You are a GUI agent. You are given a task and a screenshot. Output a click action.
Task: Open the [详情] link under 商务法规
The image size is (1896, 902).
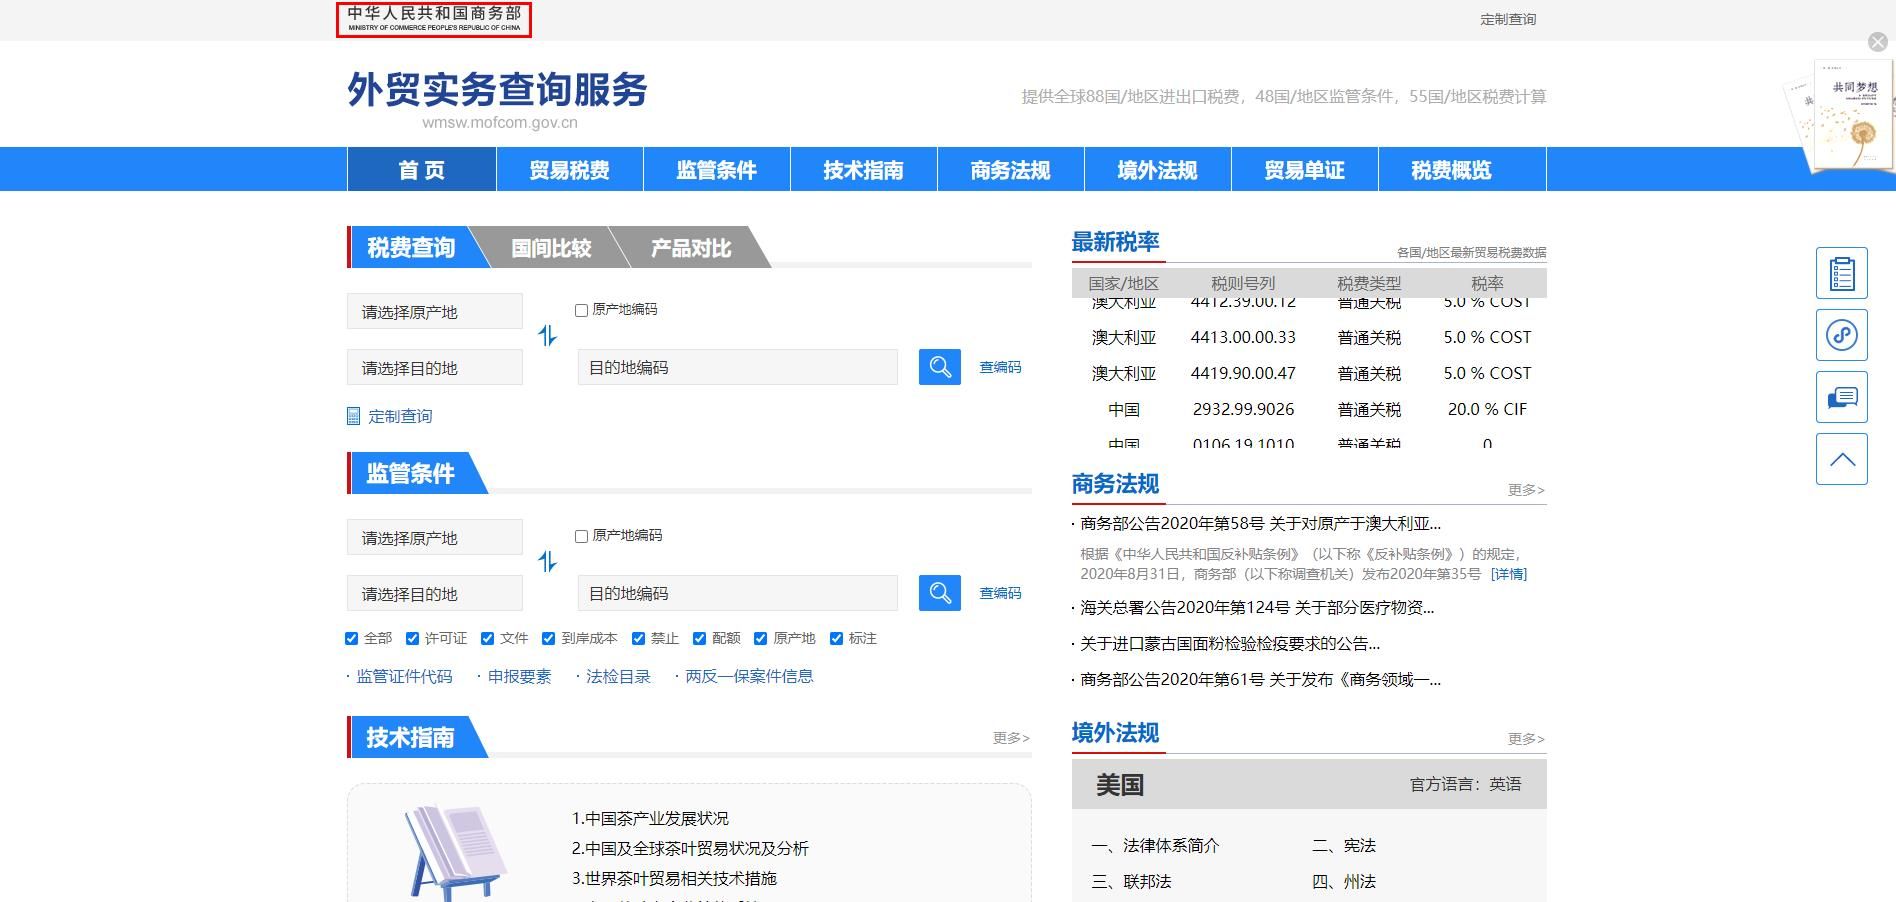(x=1510, y=574)
